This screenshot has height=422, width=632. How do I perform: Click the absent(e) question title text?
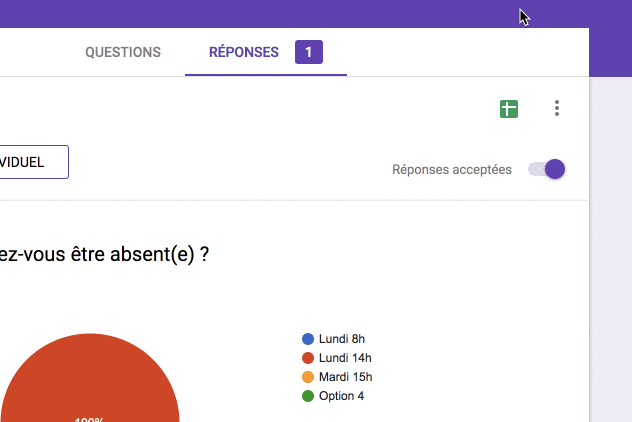(x=104, y=254)
